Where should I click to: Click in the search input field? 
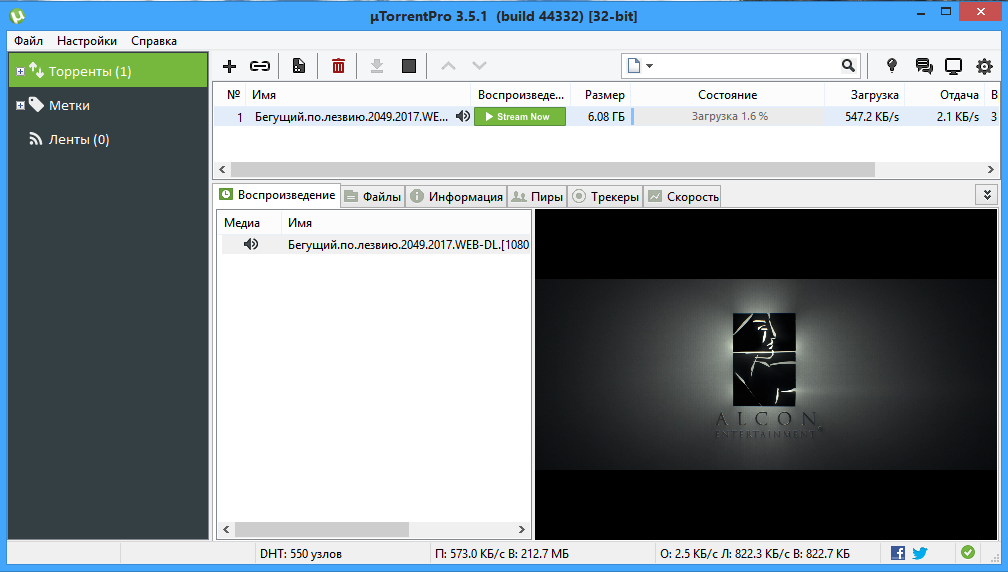746,66
